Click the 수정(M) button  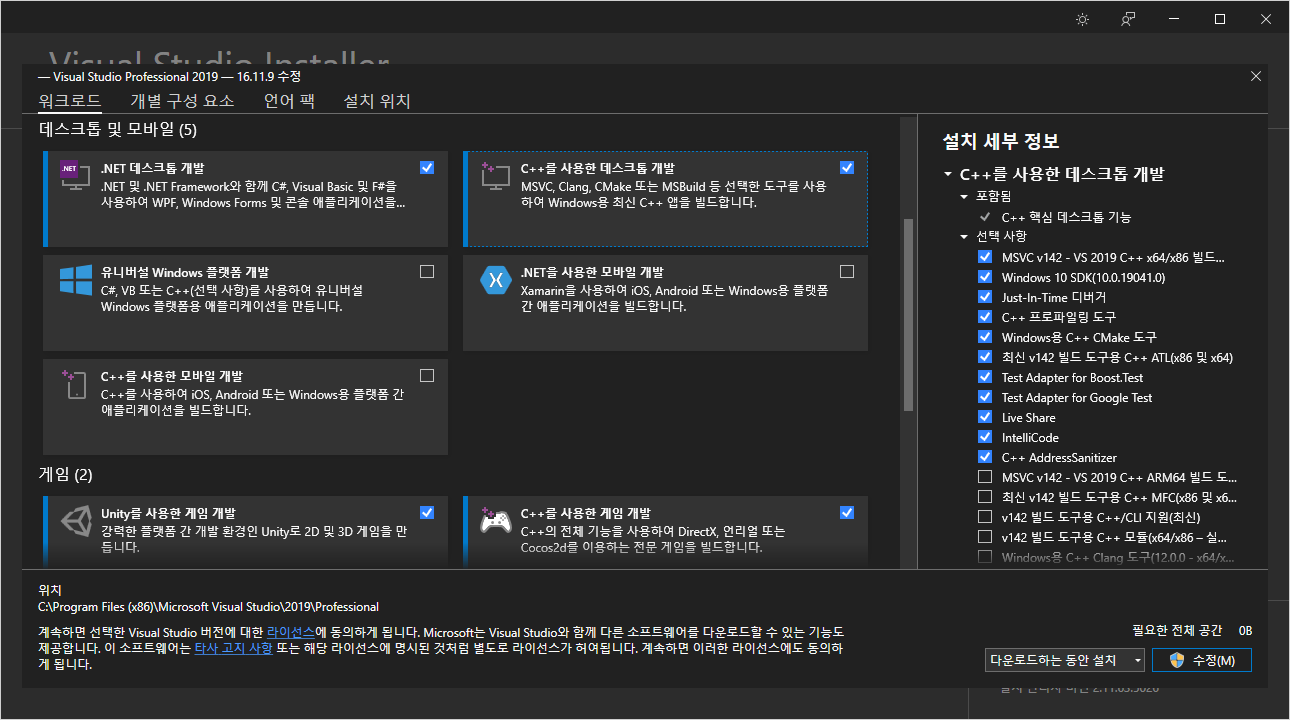(x=1202, y=660)
